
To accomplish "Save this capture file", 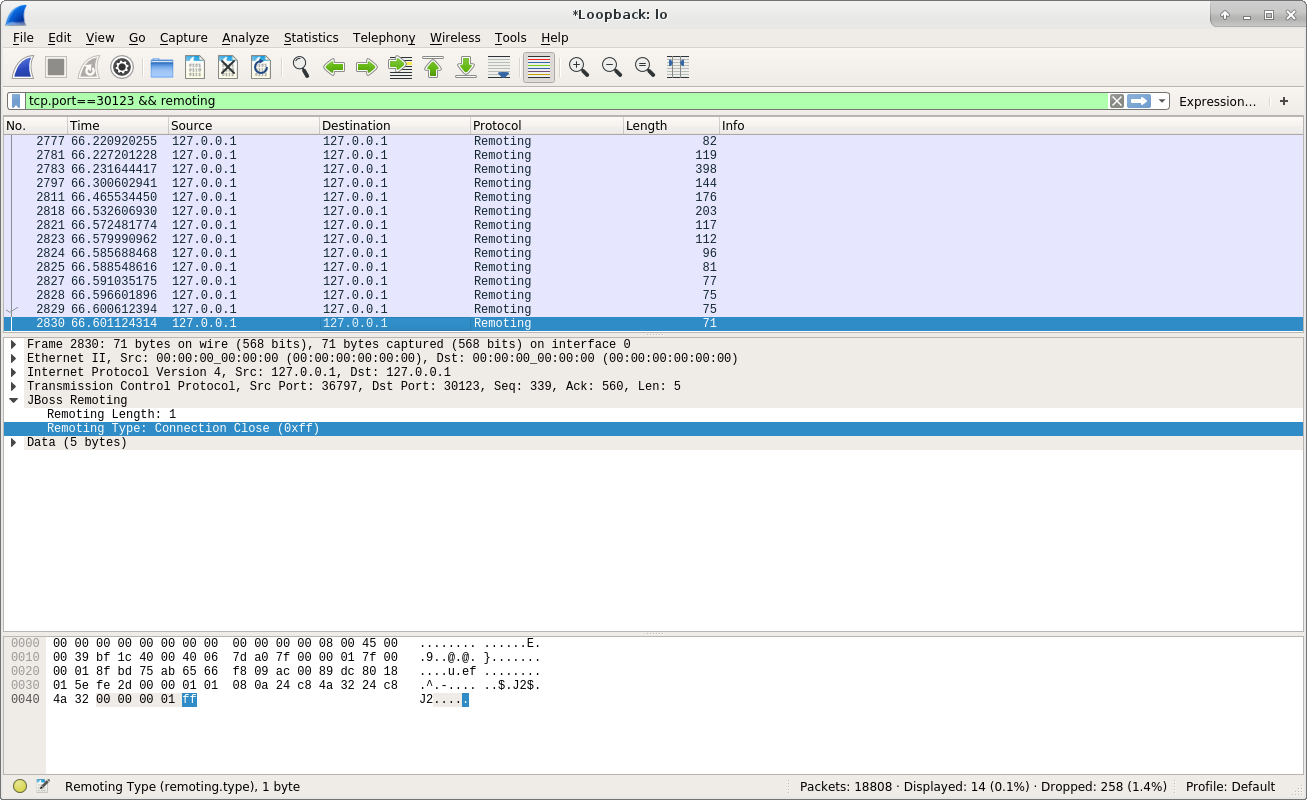I will (x=195, y=68).
